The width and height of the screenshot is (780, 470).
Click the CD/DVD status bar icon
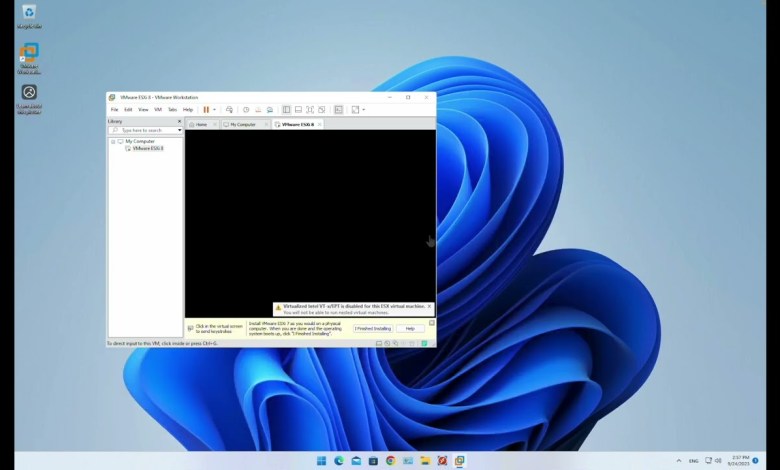point(387,344)
